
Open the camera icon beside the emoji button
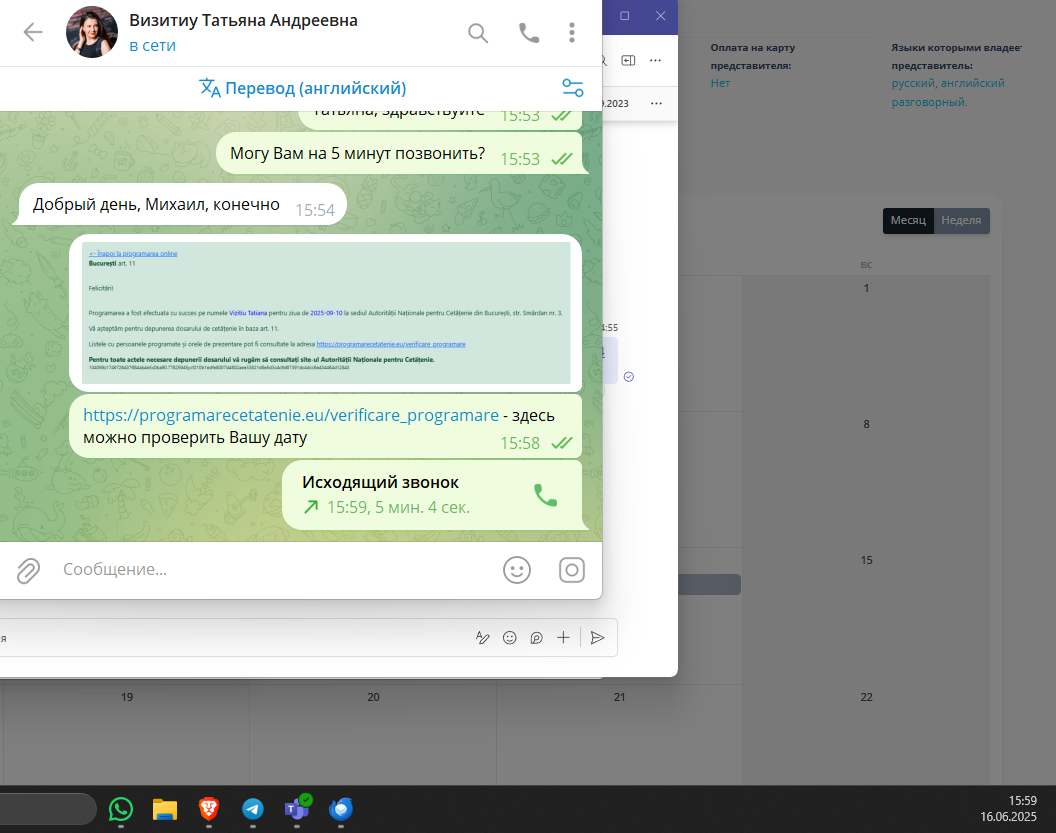[x=572, y=570]
